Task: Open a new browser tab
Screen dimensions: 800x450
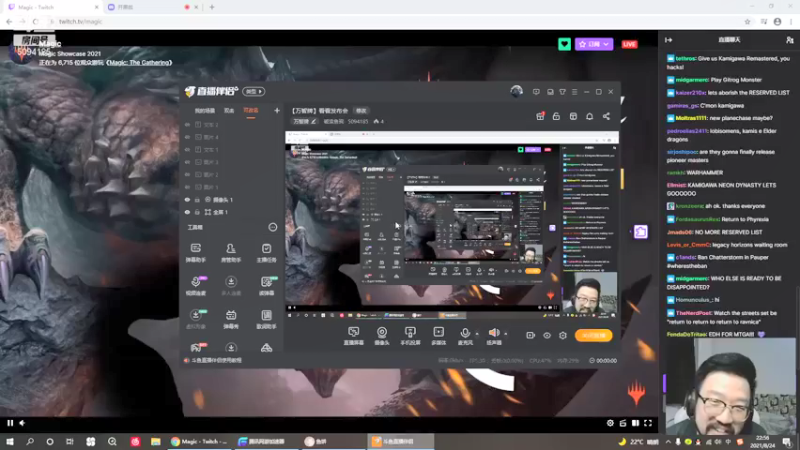Action: [x=212, y=7]
